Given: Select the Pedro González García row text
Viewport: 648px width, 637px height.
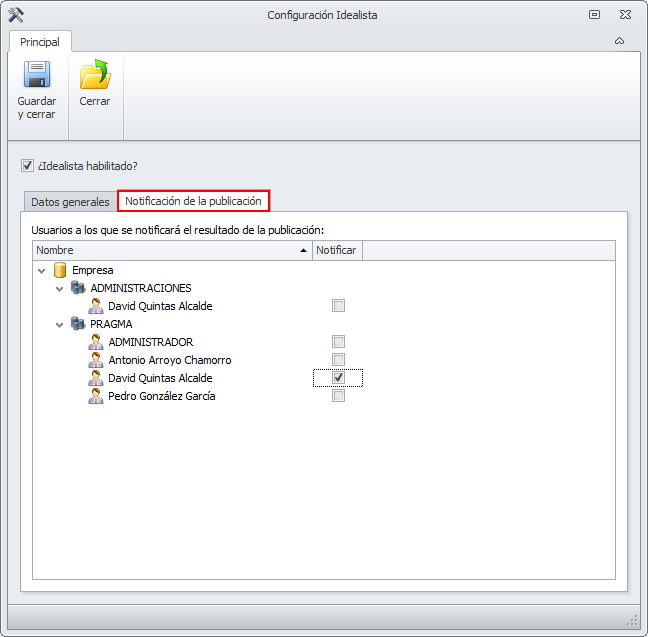Looking at the screenshot, I should click(162, 396).
